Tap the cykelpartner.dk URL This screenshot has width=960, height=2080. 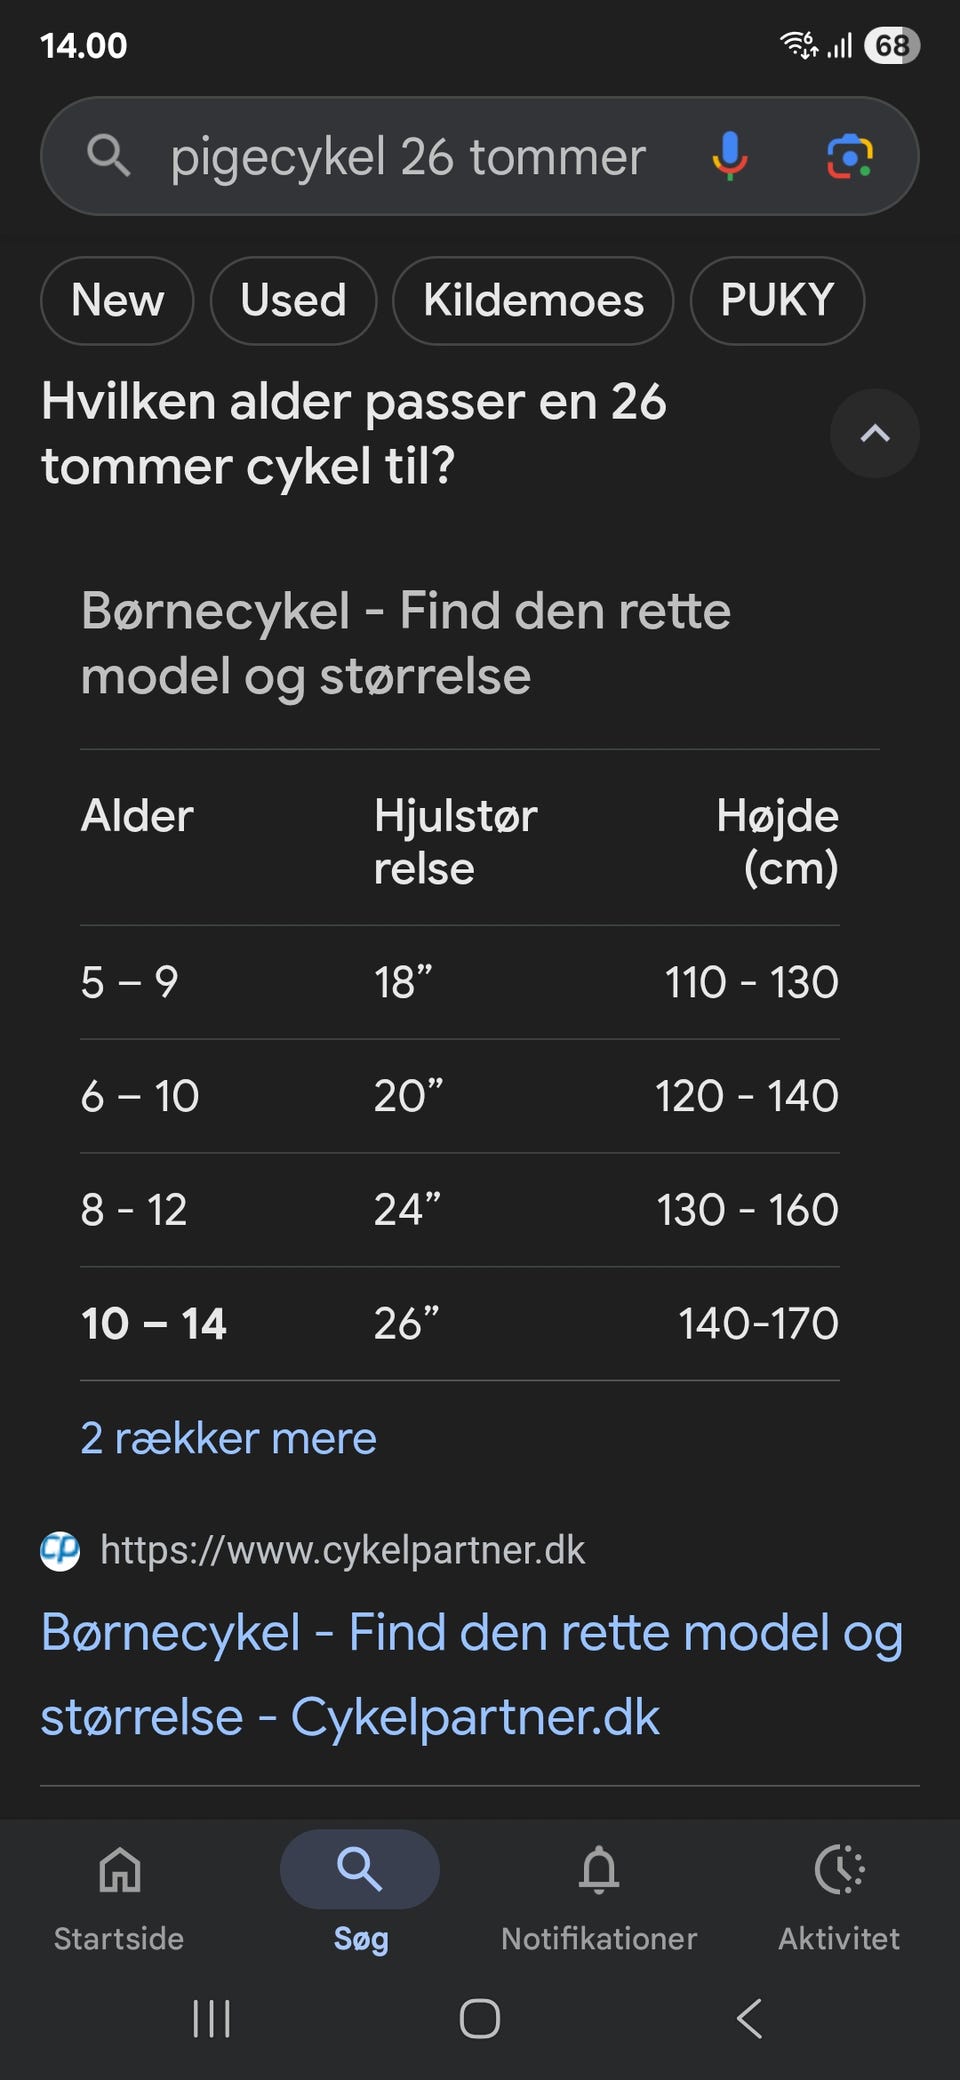342,1550
